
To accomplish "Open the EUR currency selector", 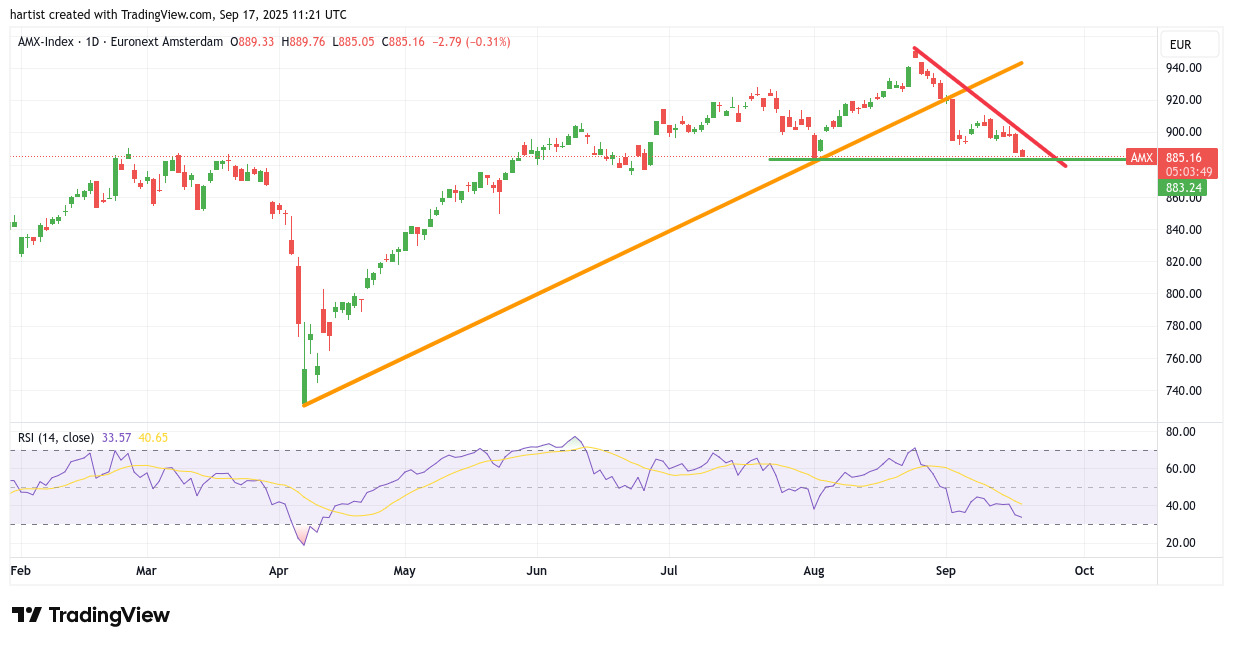I will click(1189, 44).
